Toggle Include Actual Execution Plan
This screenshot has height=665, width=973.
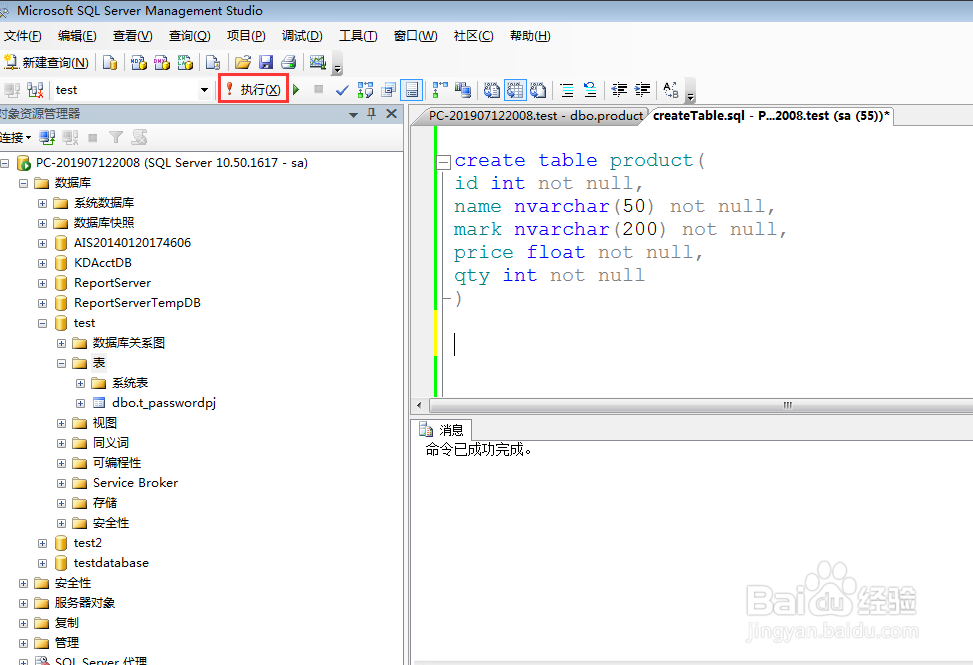coord(440,90)
